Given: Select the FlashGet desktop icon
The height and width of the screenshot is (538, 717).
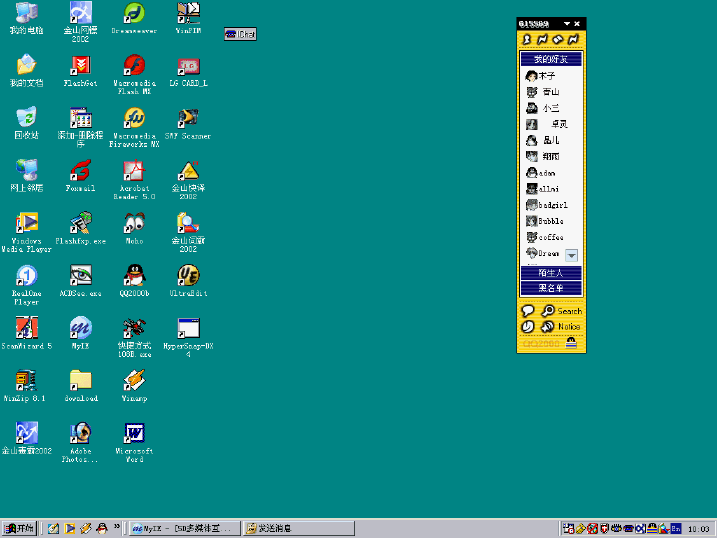Looking at the screenshot, I should tap(80, 67).
